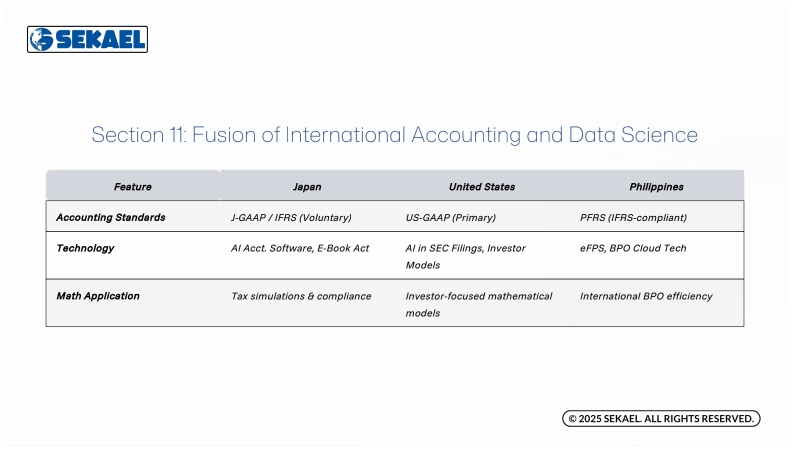
Task: Click the SEKAEL logo text
Action: tap(100, 39)
